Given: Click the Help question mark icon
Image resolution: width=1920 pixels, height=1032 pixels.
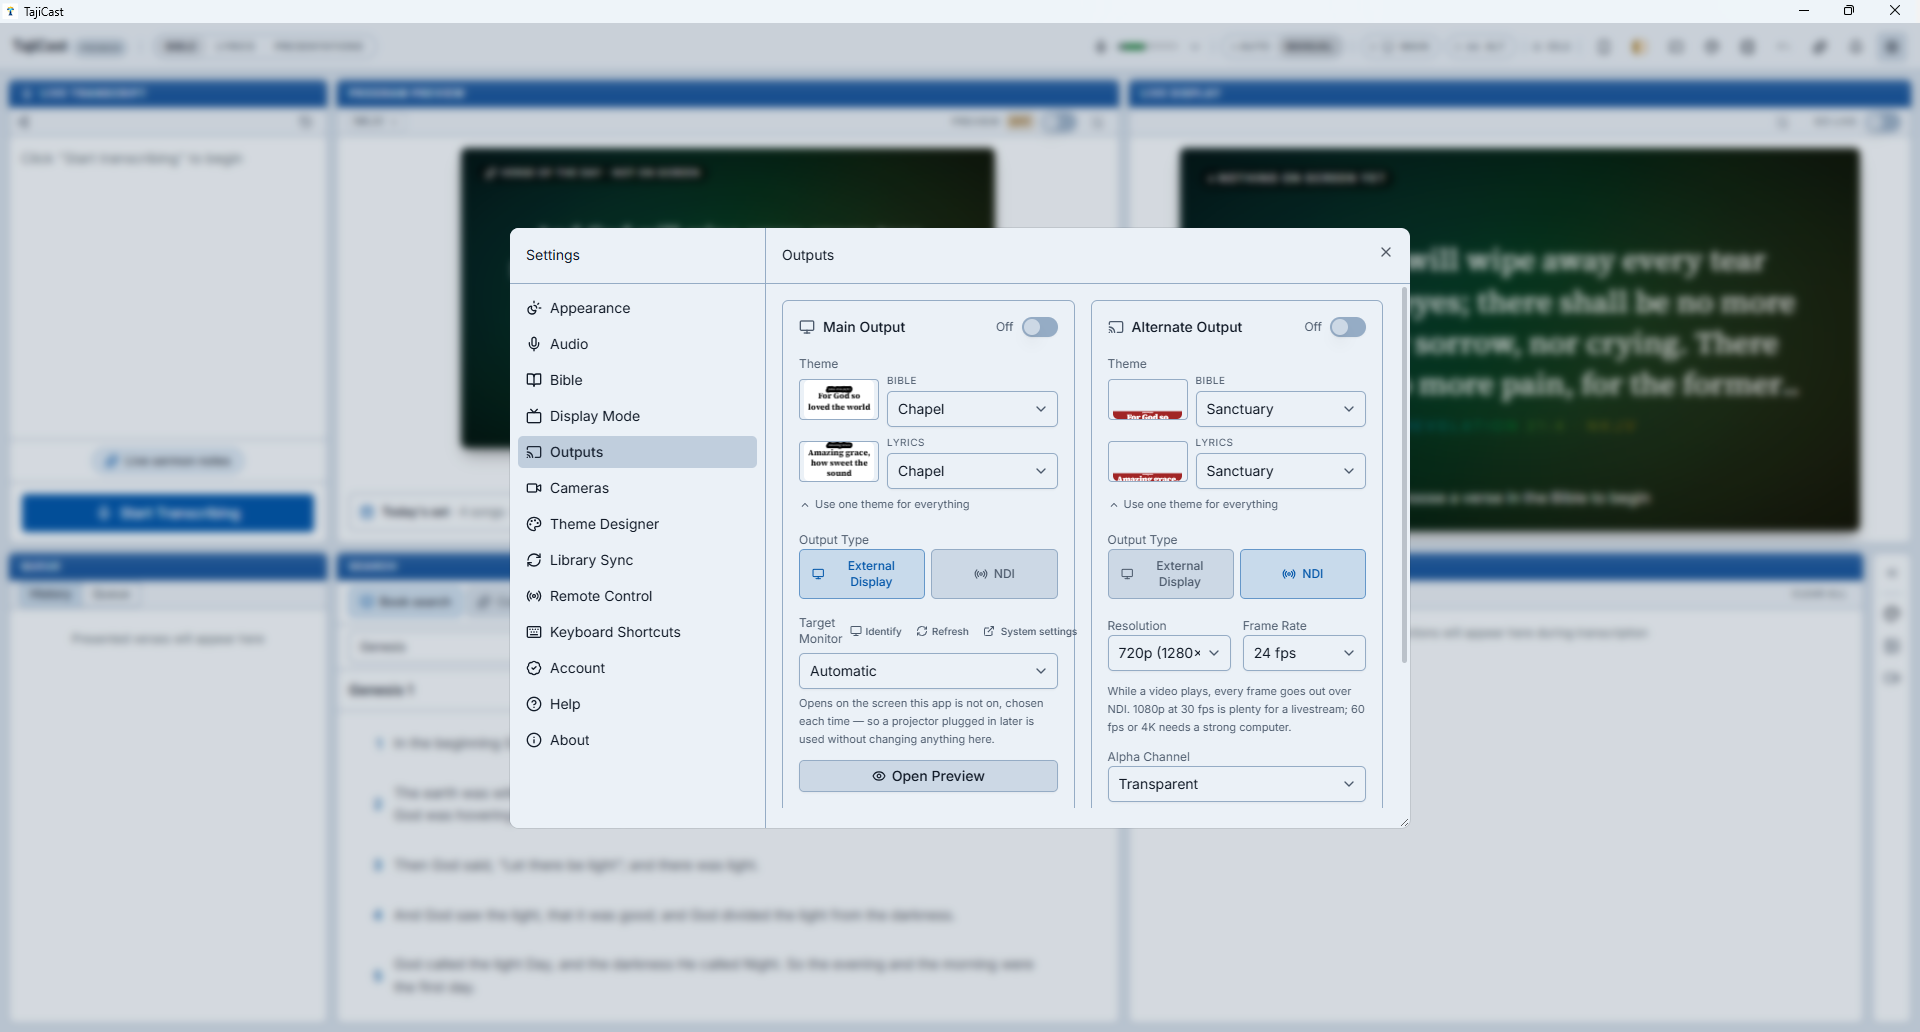Looking at the screenshot, I should pos(534,704).
